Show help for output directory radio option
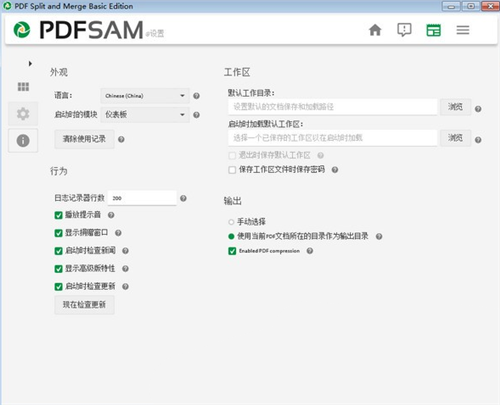Viewport: 500px width, 405px height. pos(379,236)
